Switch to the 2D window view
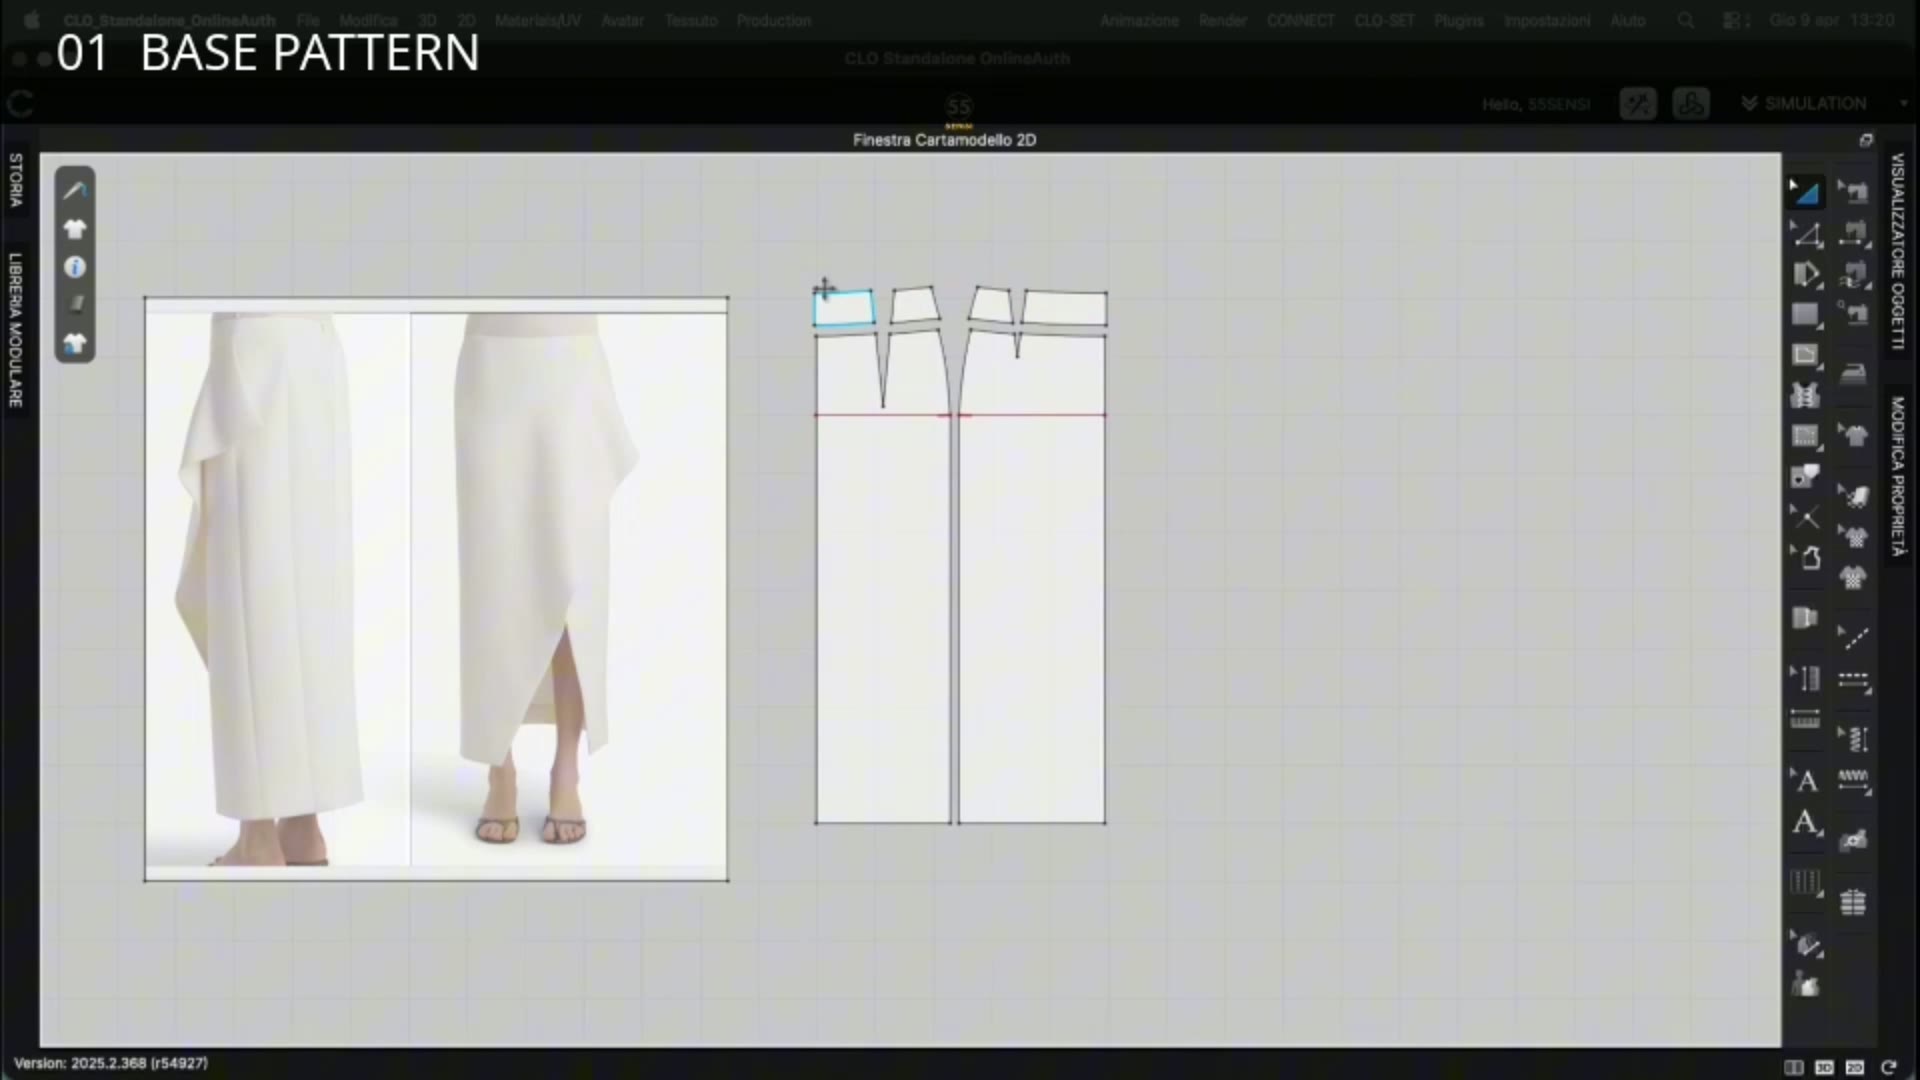Image resolution: width=1920 pixels, height=1080 pixels. [x=1855, y=1067]
